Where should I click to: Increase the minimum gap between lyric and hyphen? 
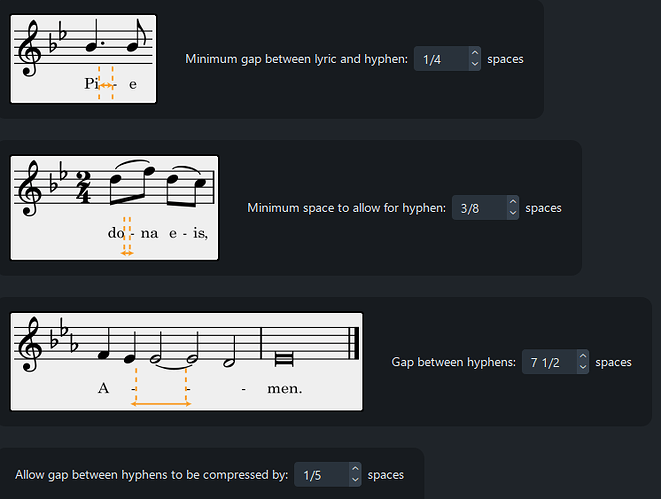tap(474, 54)
